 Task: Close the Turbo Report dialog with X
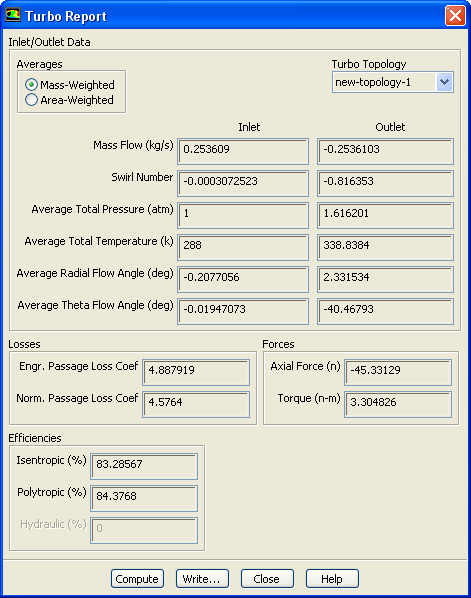[x=455, y=16]
